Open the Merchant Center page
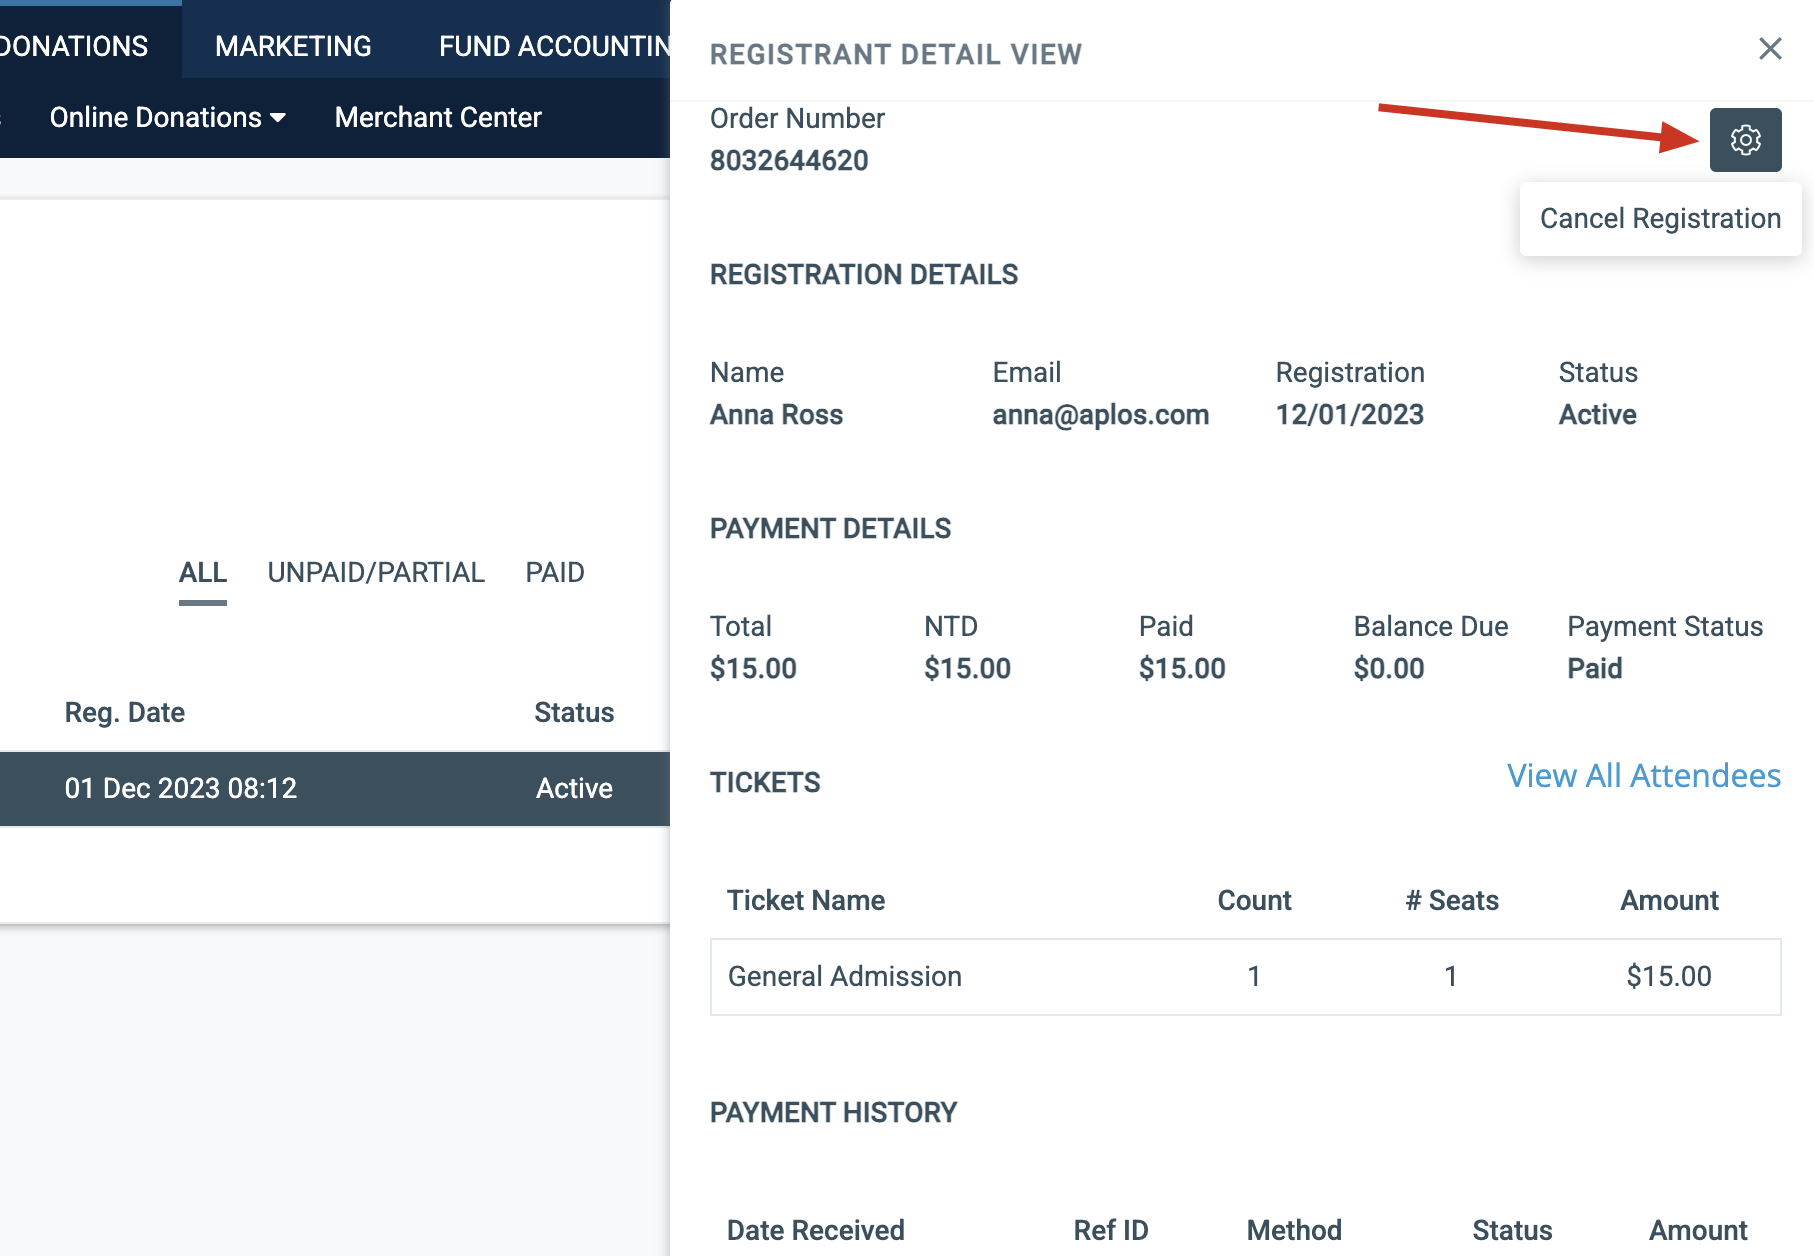This screenshot has height=1256, width=1814. click(x=438, y=118)
